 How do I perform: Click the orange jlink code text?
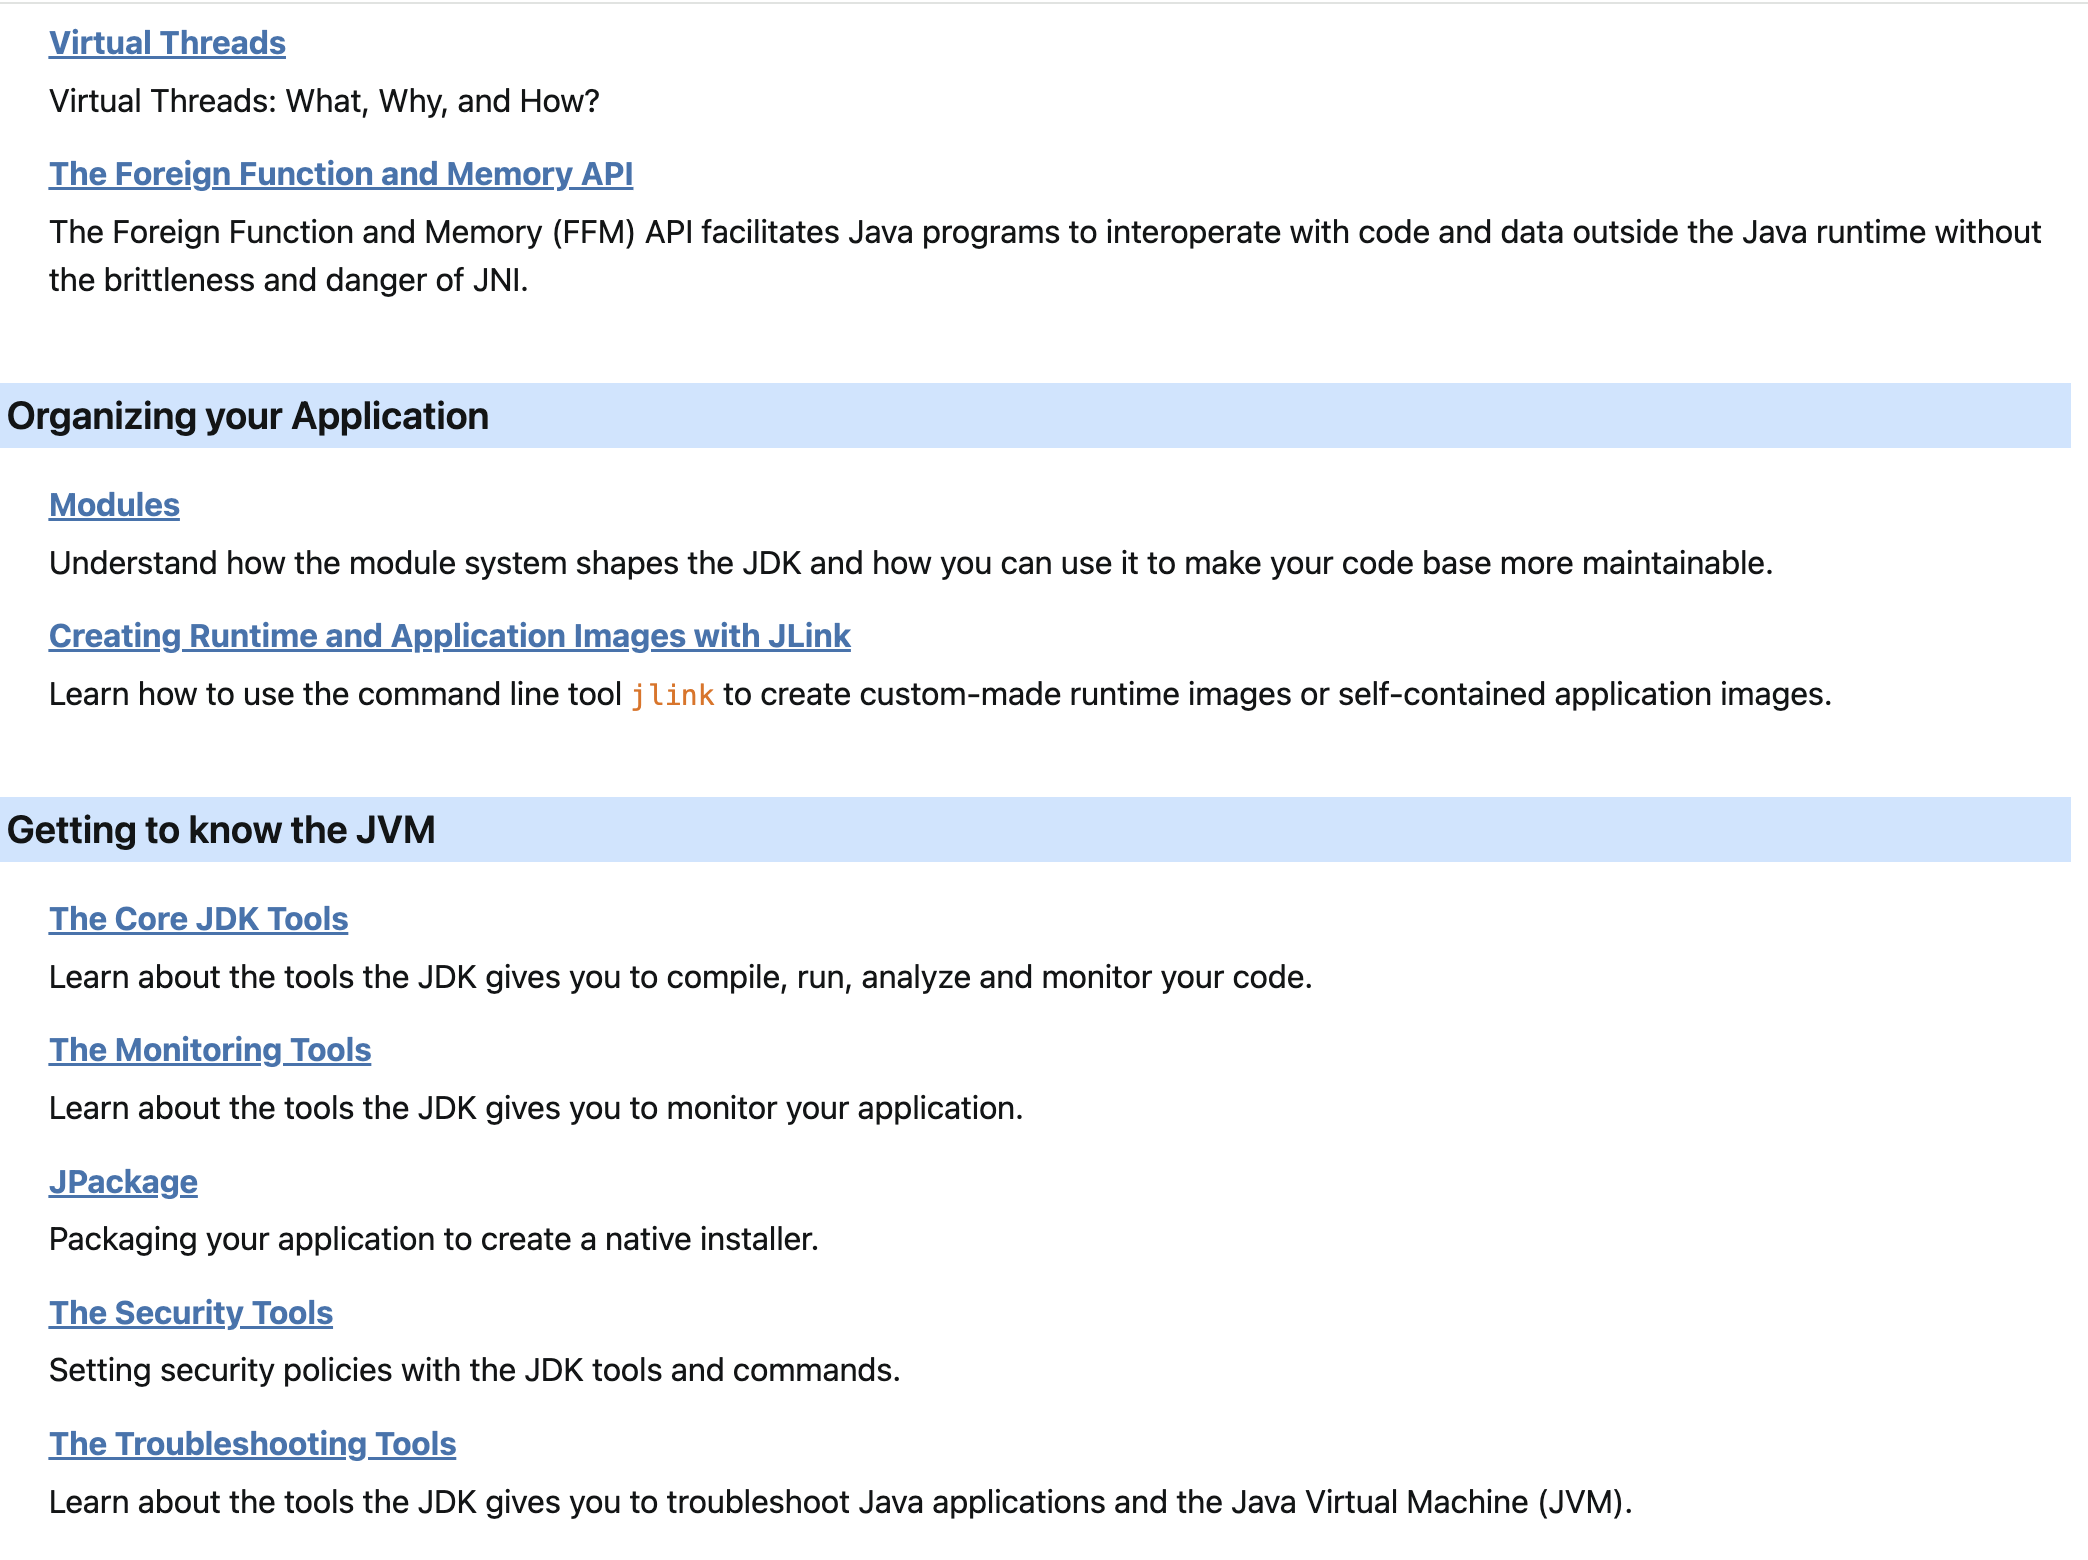pos(672,695)
